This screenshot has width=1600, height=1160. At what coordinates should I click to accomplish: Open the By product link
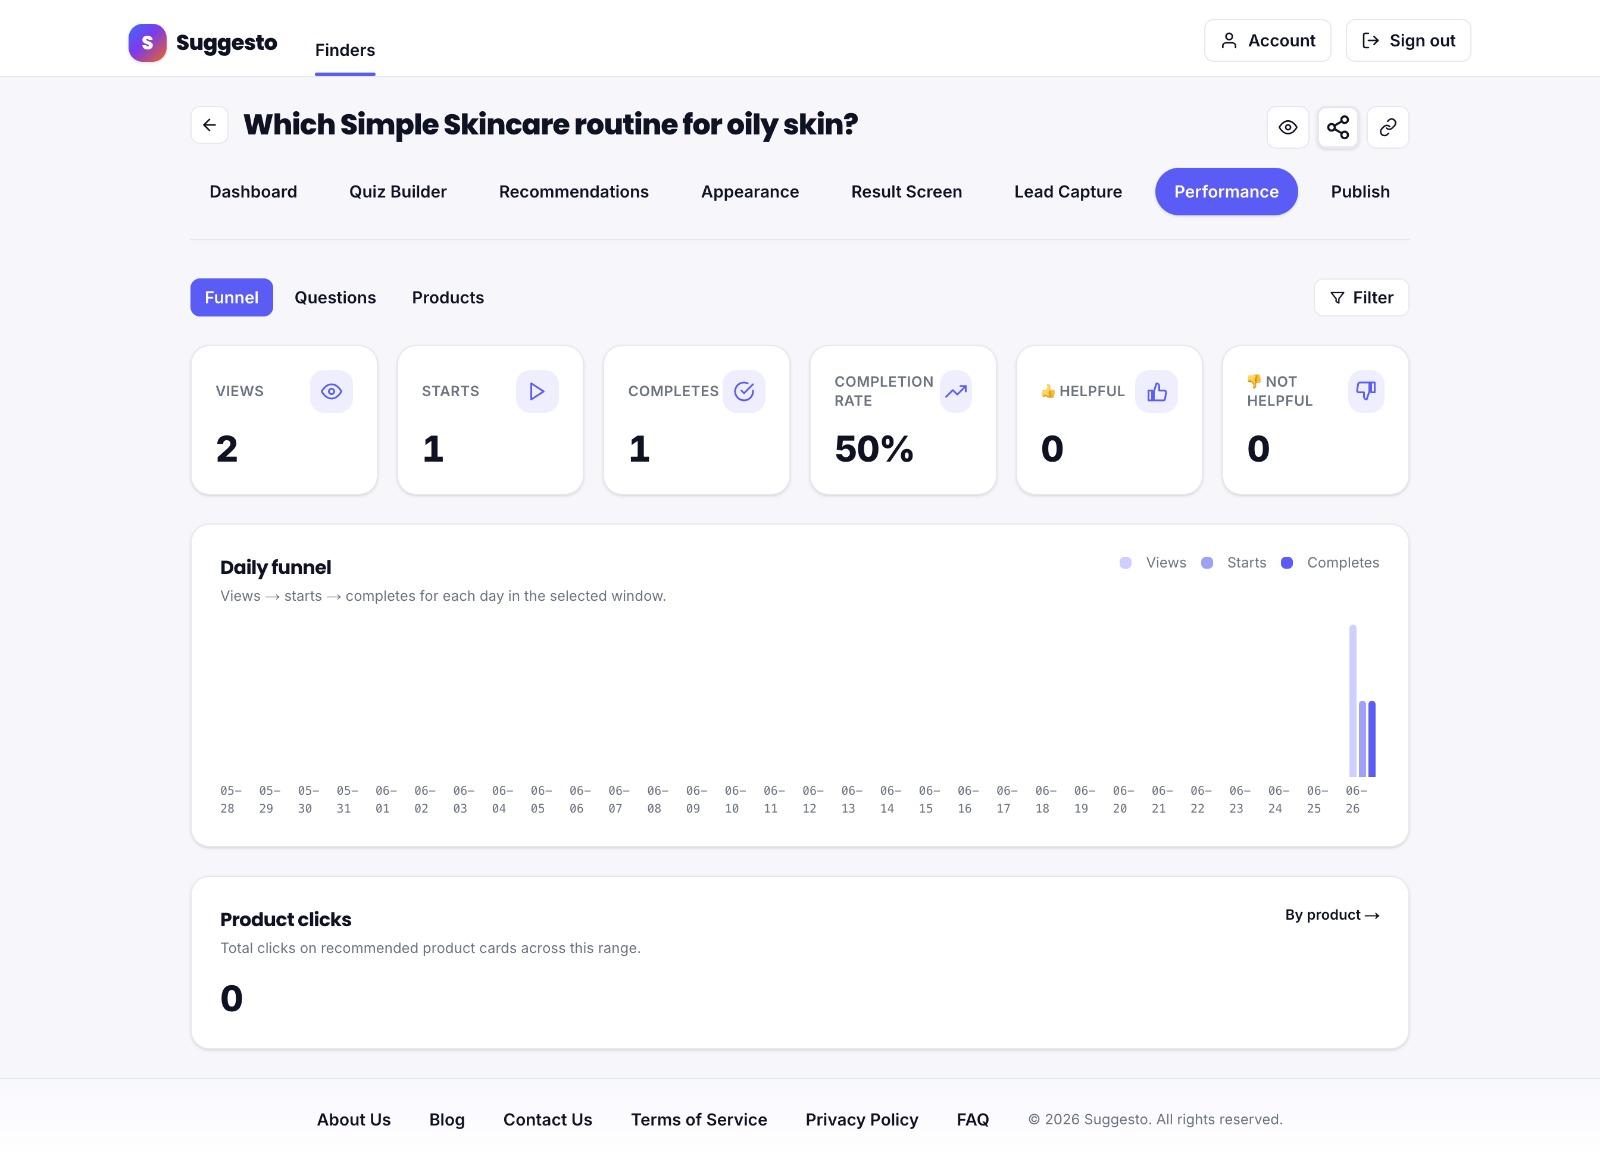[x=1332, y=915]
